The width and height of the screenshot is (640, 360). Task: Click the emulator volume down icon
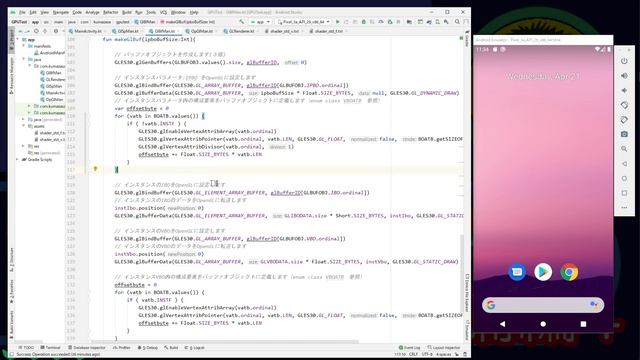pos(624,91)
